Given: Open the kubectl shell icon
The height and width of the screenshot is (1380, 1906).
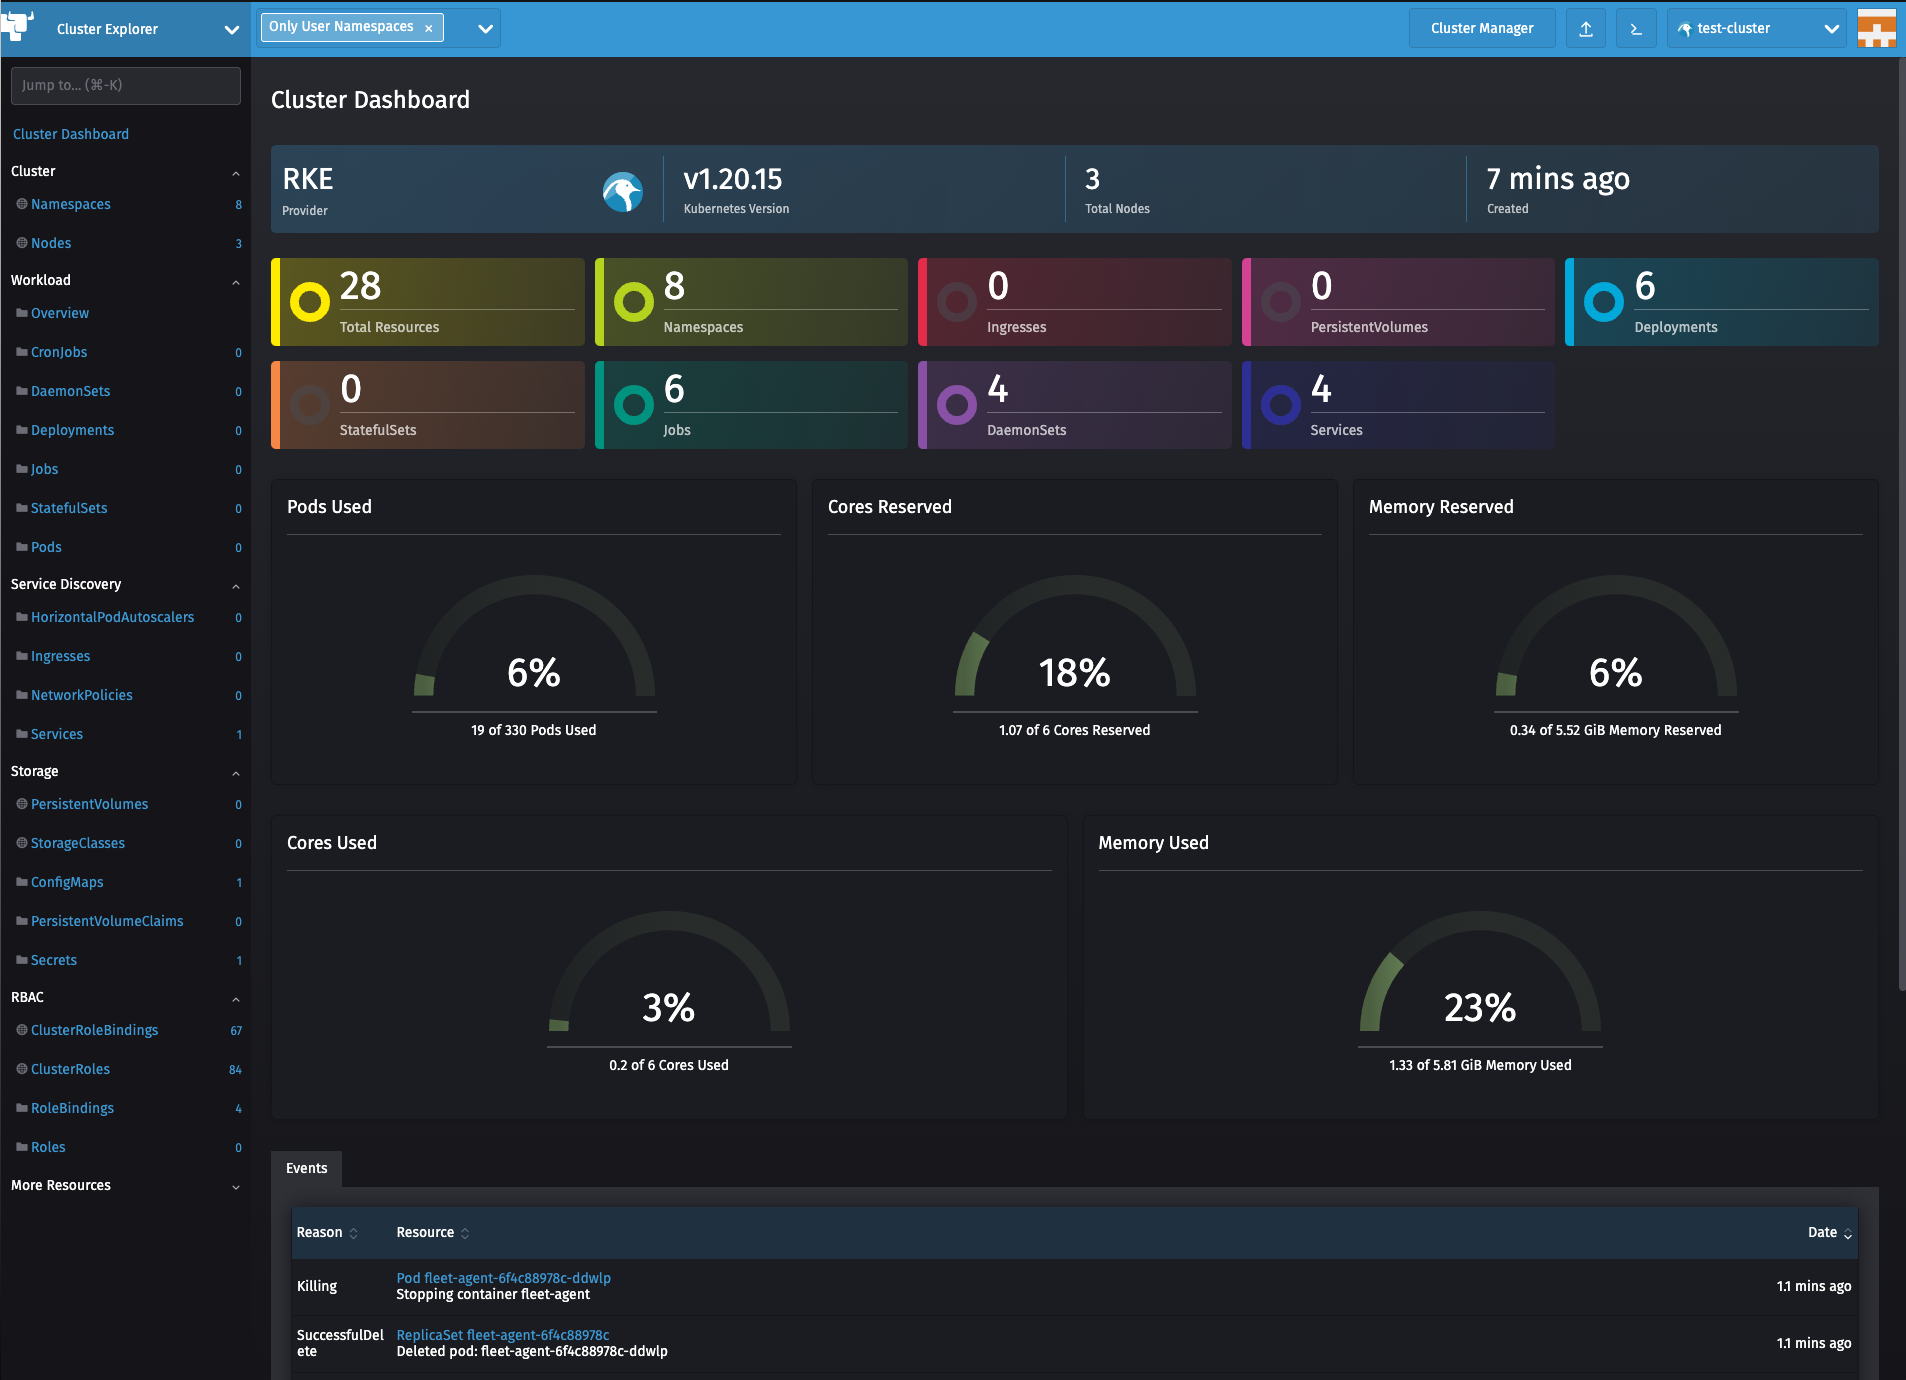Looking at the screenshot, I should pyautogui.click(x=1636, y=29).
